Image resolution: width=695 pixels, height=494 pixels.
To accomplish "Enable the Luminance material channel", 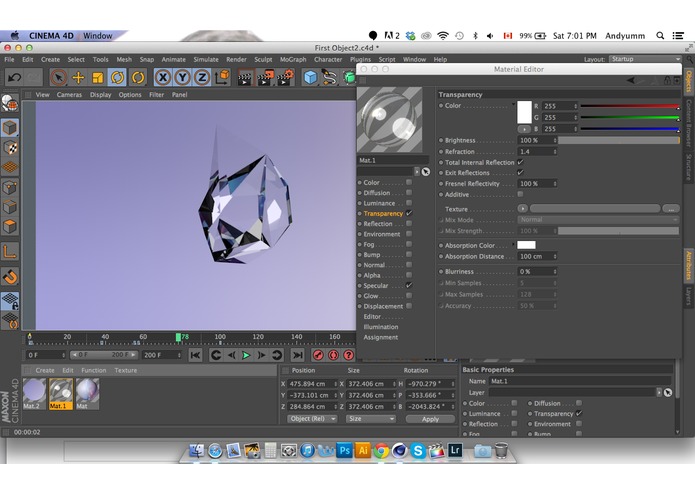I will click(x=409, y=203).
